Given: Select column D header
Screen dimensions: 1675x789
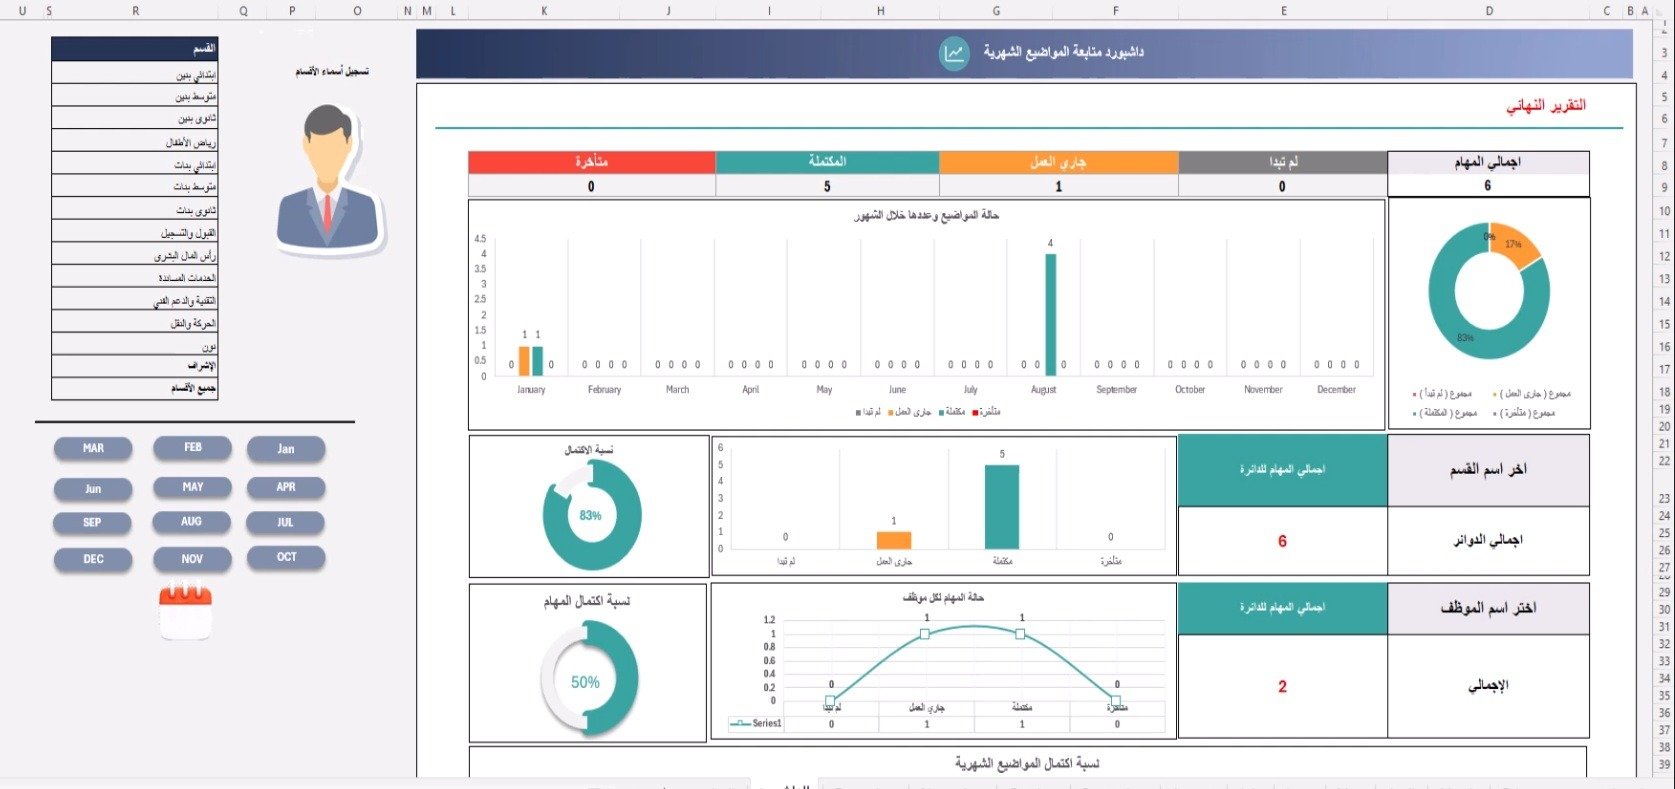Looking at the screenshot, I should click(1488, 11).
